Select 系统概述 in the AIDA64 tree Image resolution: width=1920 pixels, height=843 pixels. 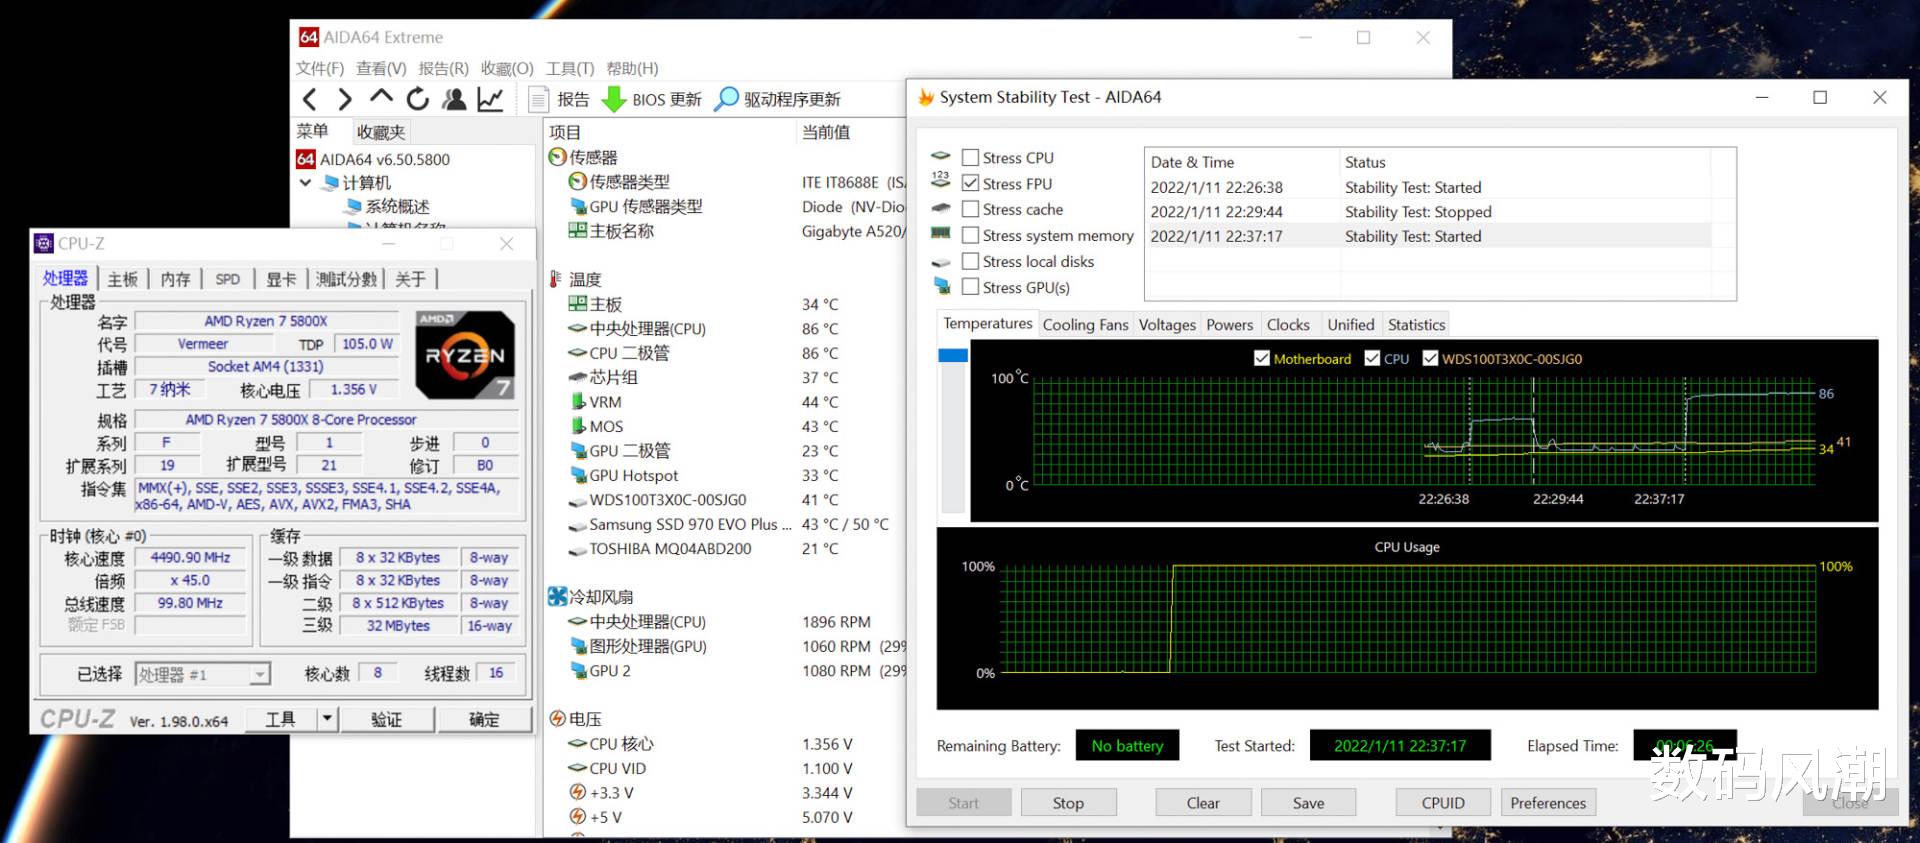387,206
